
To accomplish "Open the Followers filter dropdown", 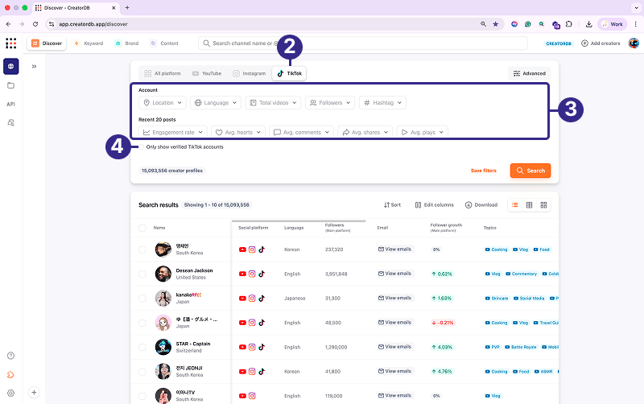I will tap(330, 103).
